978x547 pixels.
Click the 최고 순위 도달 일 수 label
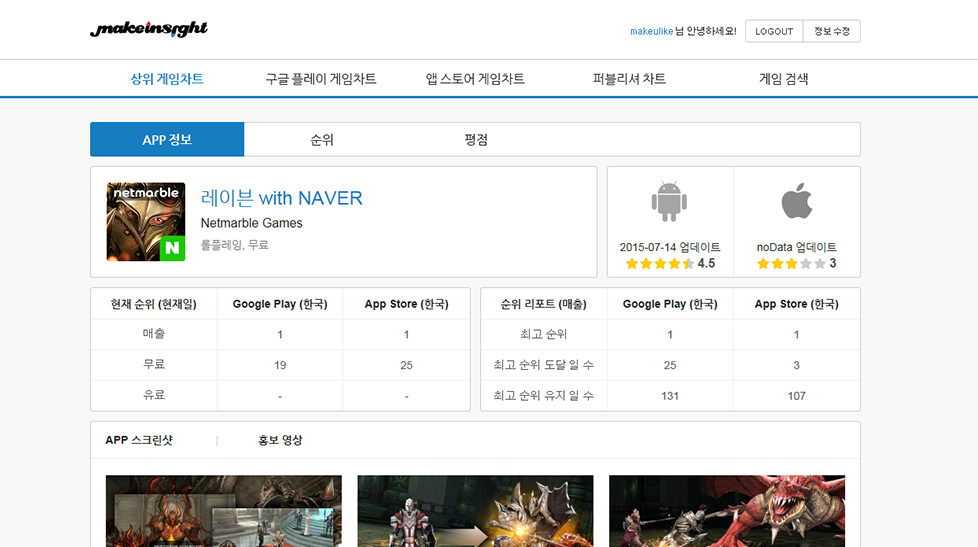coord(543,365)
